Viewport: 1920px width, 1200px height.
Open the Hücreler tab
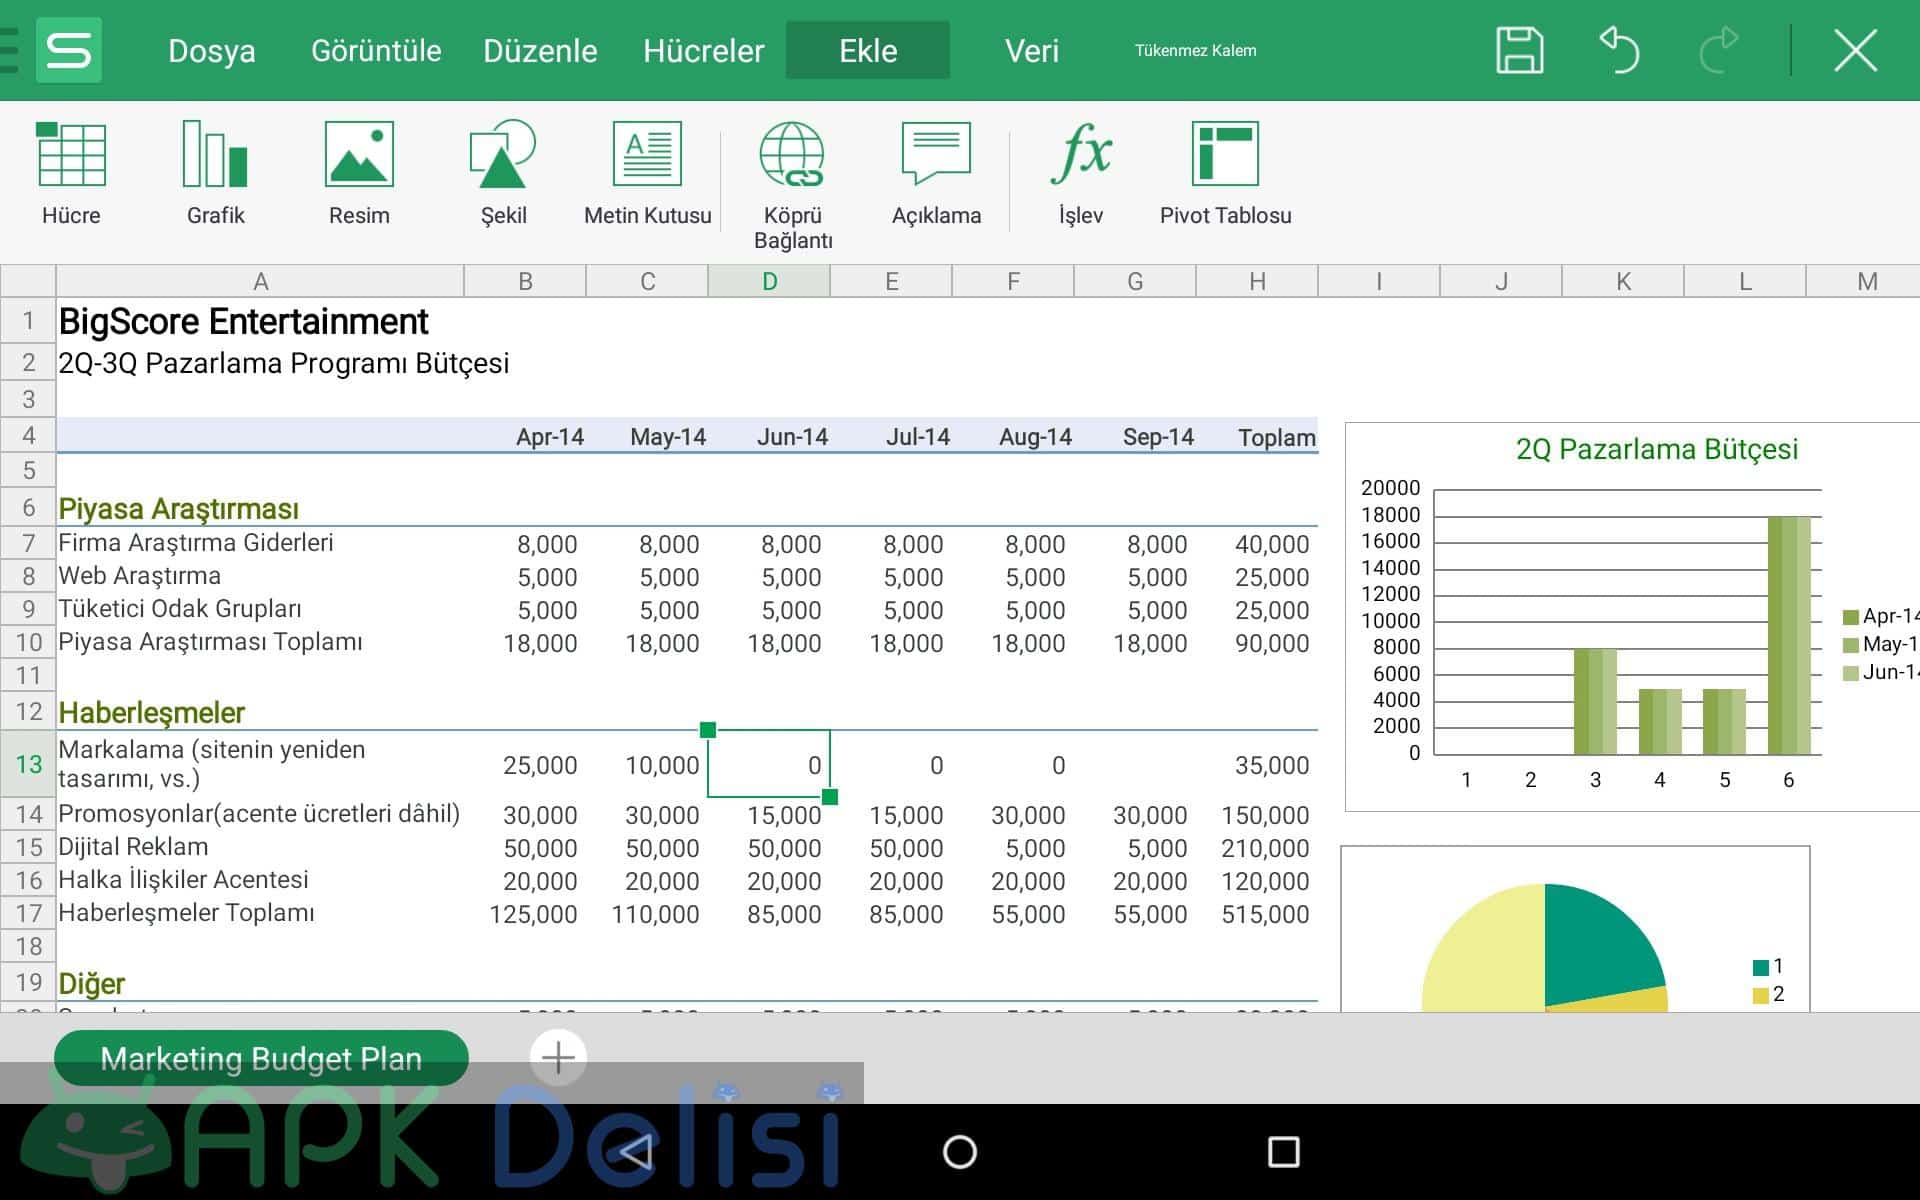pos(703,50)
